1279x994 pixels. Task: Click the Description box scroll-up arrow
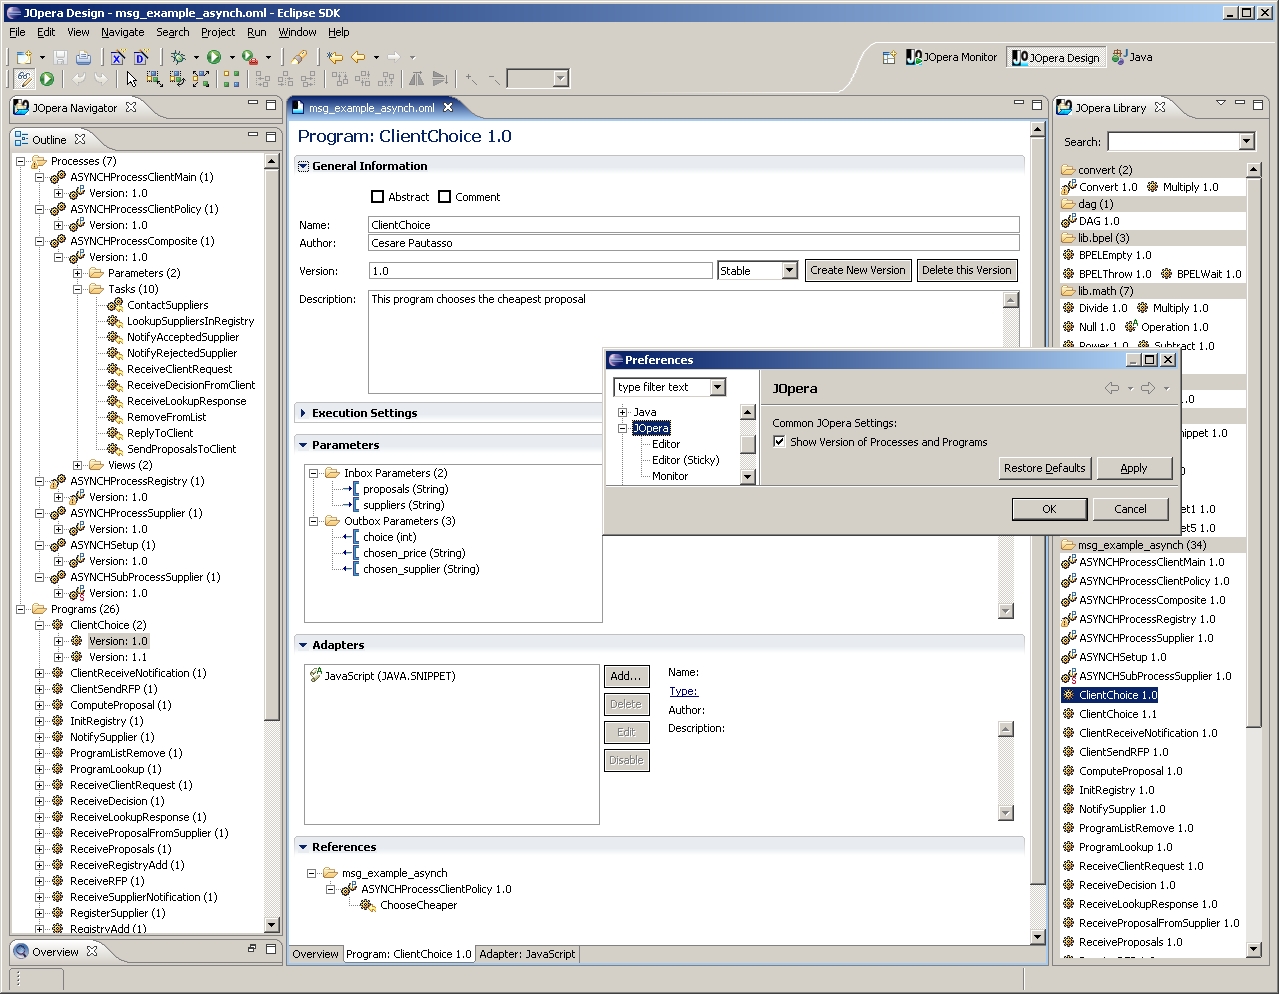pyautogui.click(x=1010, y=300)
